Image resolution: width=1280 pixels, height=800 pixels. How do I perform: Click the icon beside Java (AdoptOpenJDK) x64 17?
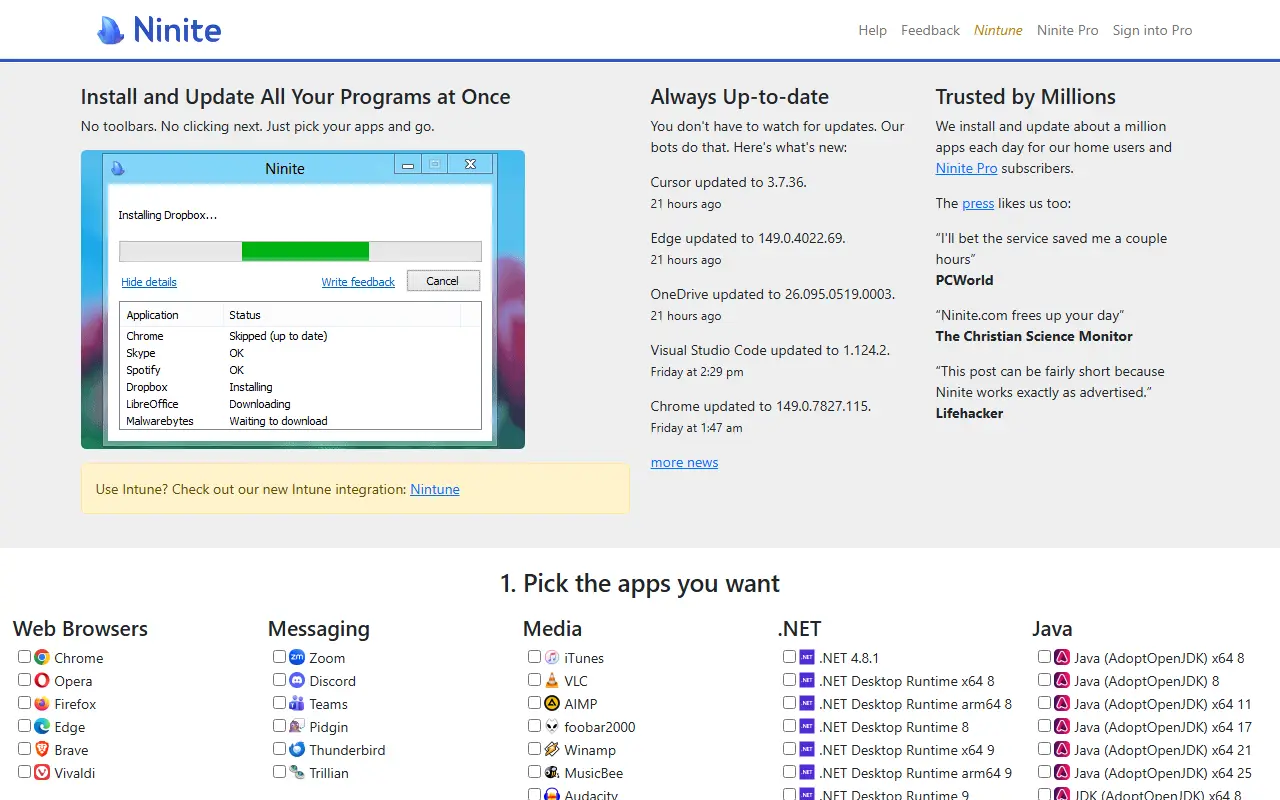[x=1062, y=726]
